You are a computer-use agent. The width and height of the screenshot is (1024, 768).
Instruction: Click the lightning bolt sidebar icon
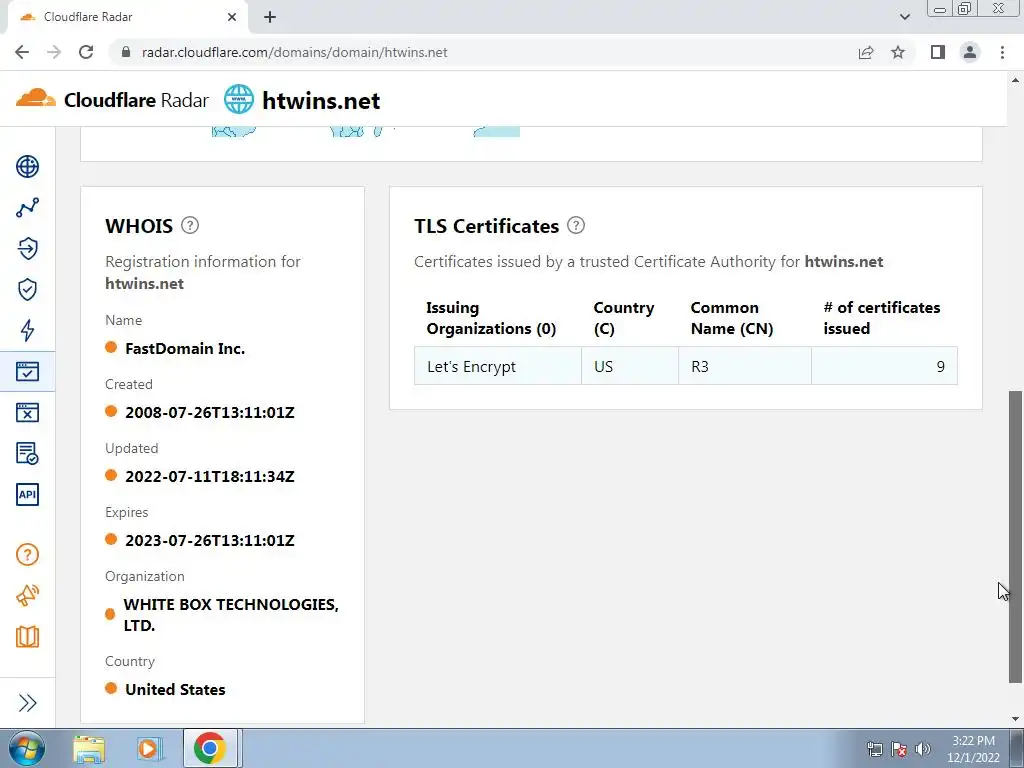coord(27,330)
